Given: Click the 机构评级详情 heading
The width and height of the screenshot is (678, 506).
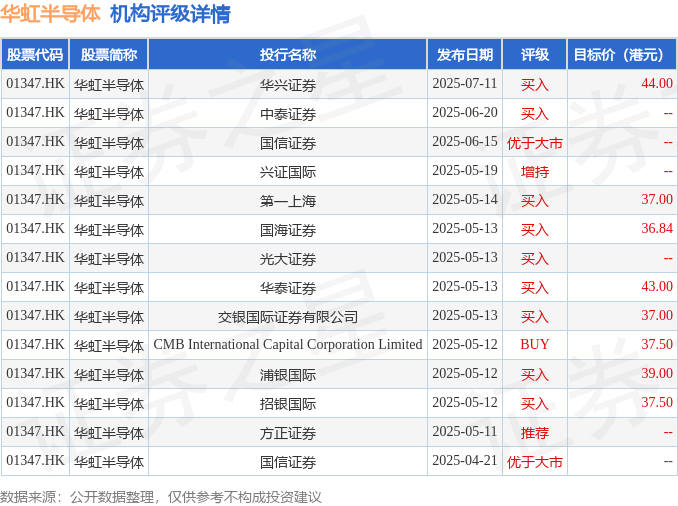Looking at the screenshot, I should pos(170,14).
